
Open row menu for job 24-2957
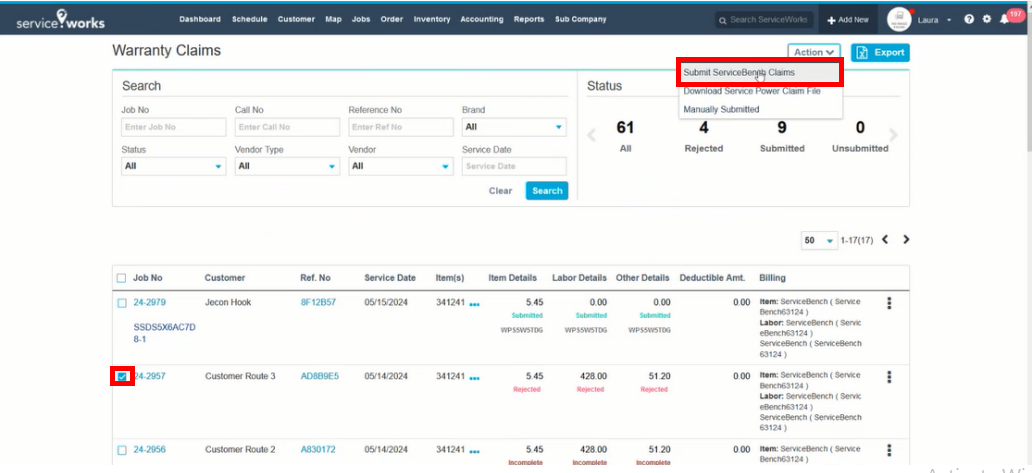click(889, 376)
